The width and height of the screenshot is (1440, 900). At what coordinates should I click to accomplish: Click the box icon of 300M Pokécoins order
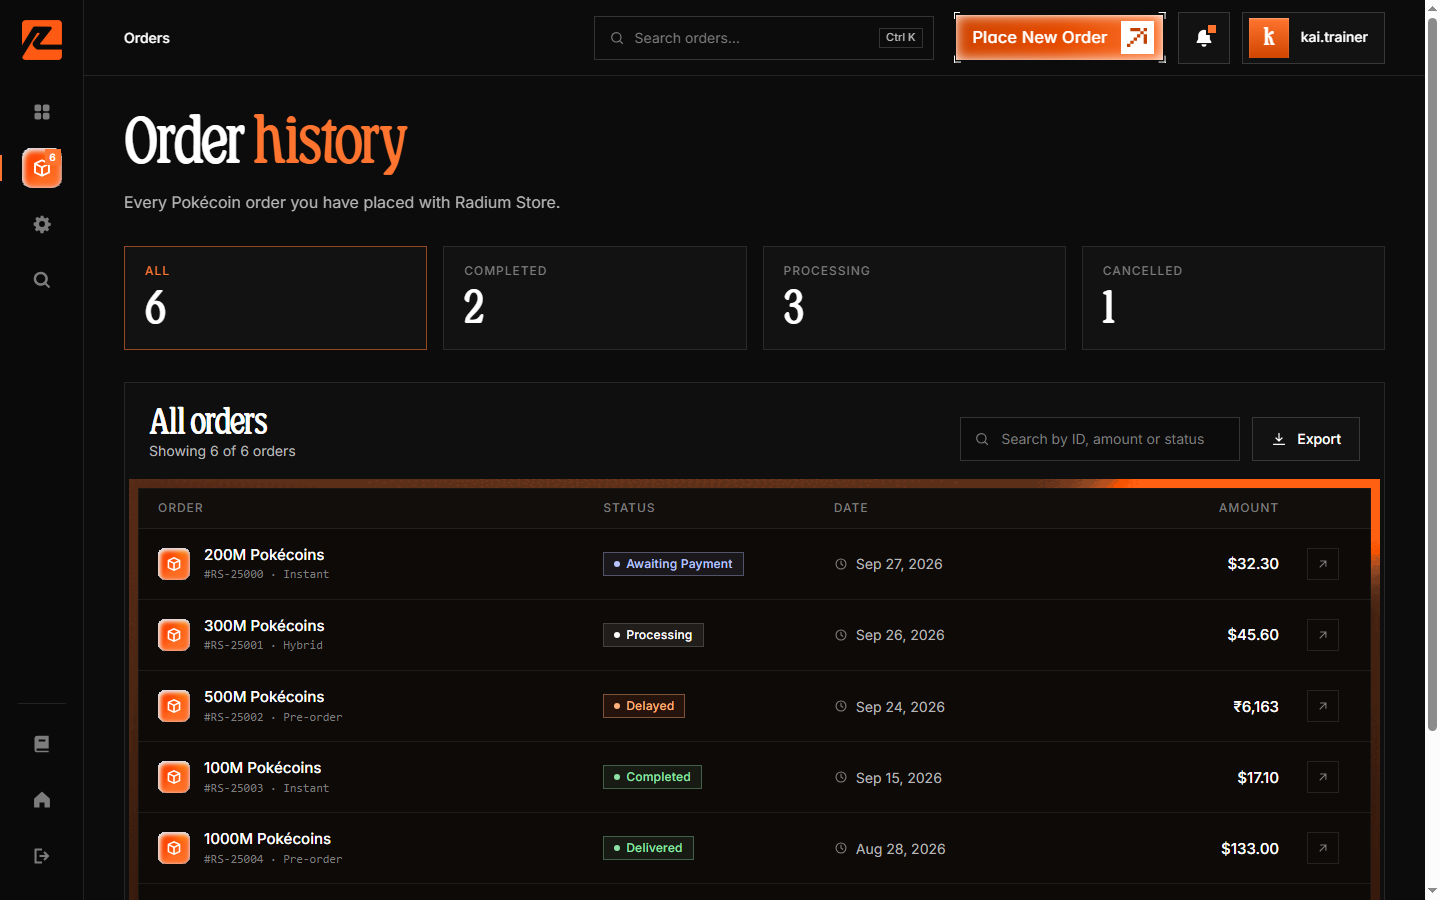(174, 635)
